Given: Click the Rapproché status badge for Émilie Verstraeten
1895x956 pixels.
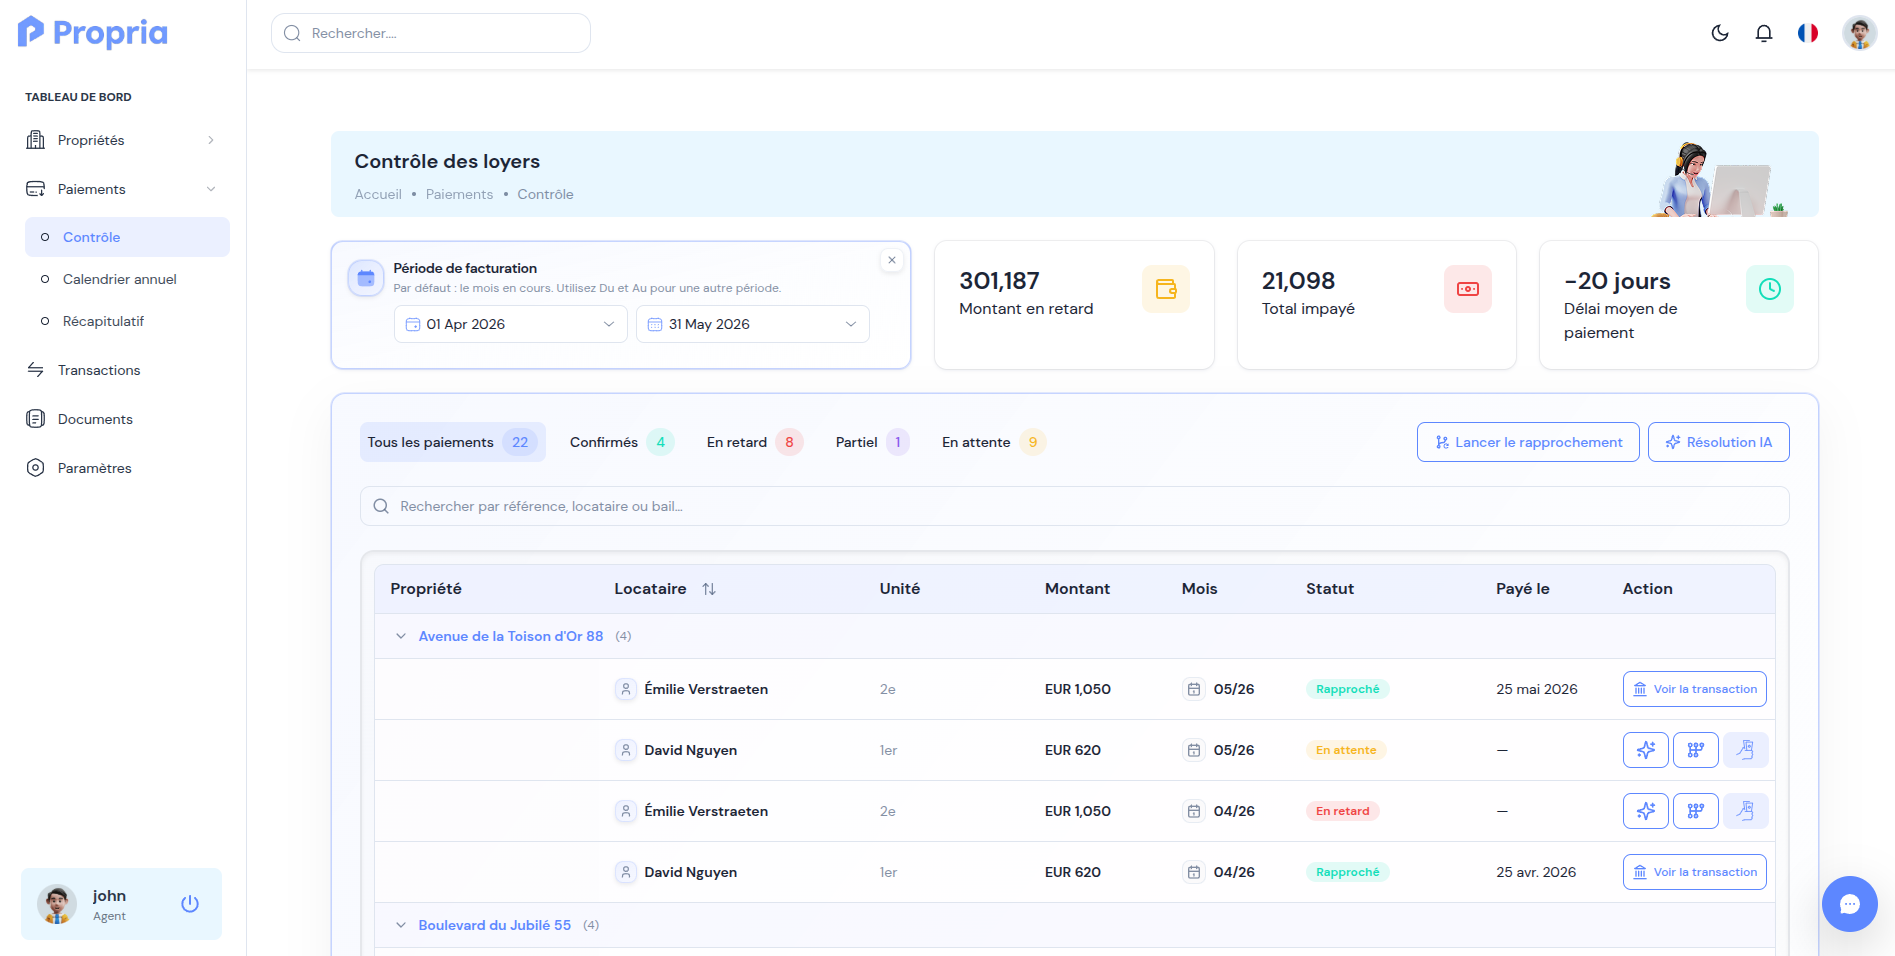Looking at the screenshot, I should pyautogui.click(x=1347, y=689).
